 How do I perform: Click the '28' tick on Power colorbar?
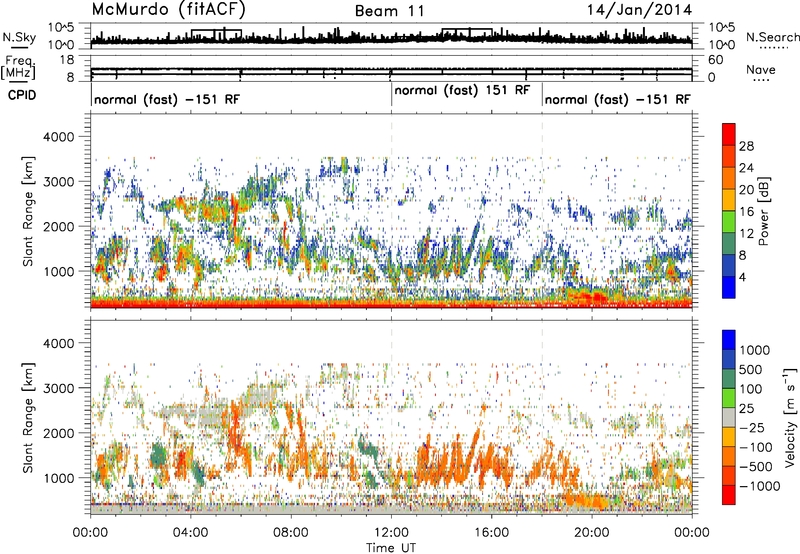tap(746, 146)
